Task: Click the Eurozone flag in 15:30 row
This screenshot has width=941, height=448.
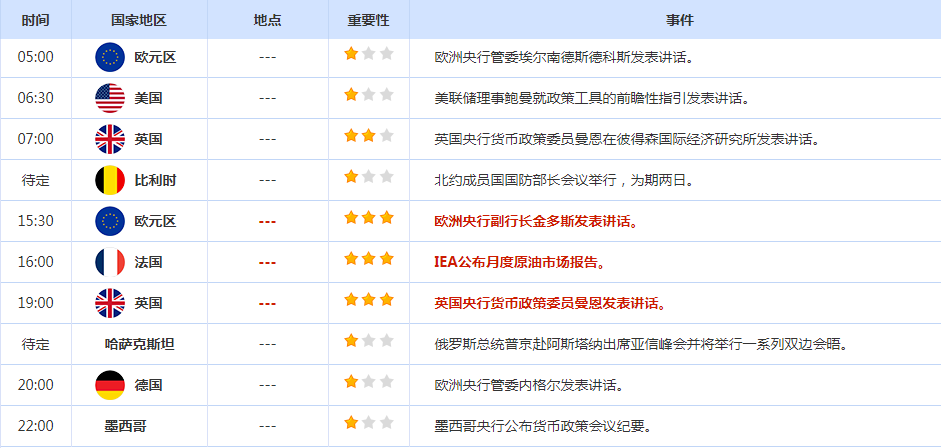Action: point(109,221)
